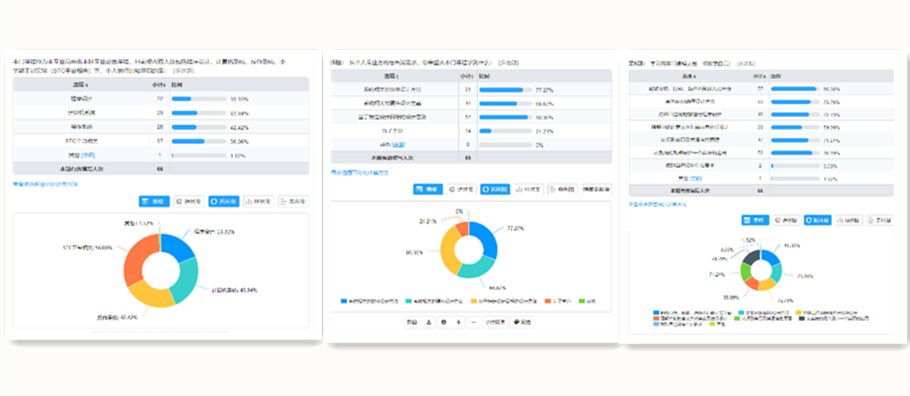Switch middle panel to column chart view
Screen dimensions: 910x396
coord(529,189)
